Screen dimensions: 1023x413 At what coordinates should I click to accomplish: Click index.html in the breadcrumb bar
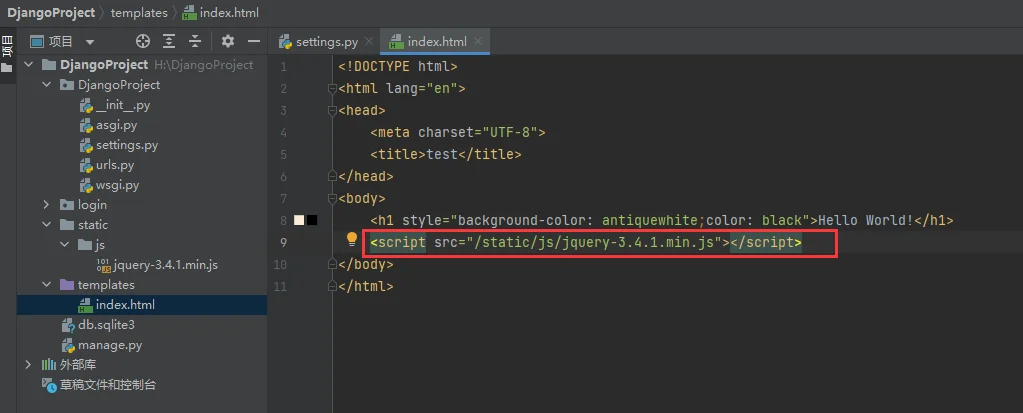229,12
